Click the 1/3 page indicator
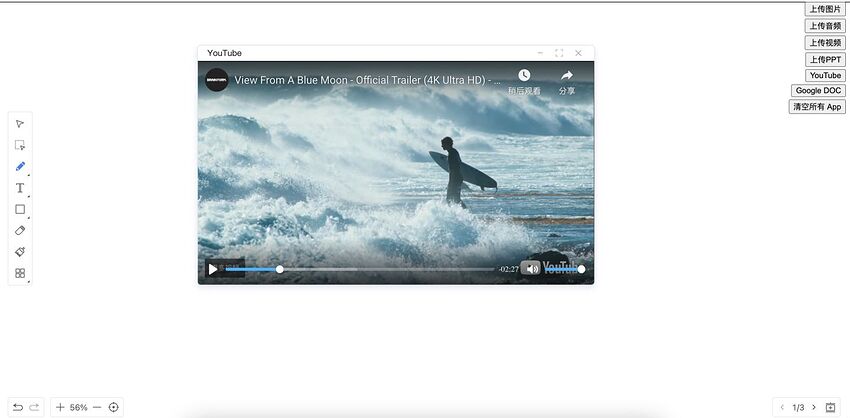This screenshot has height=418, width=850. (798, 407)
